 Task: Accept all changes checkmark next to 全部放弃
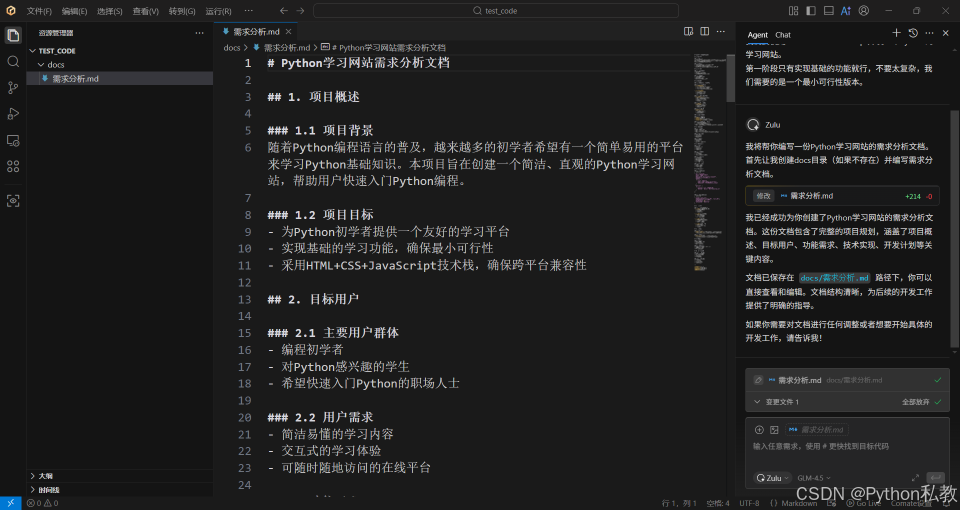point(938,402)
